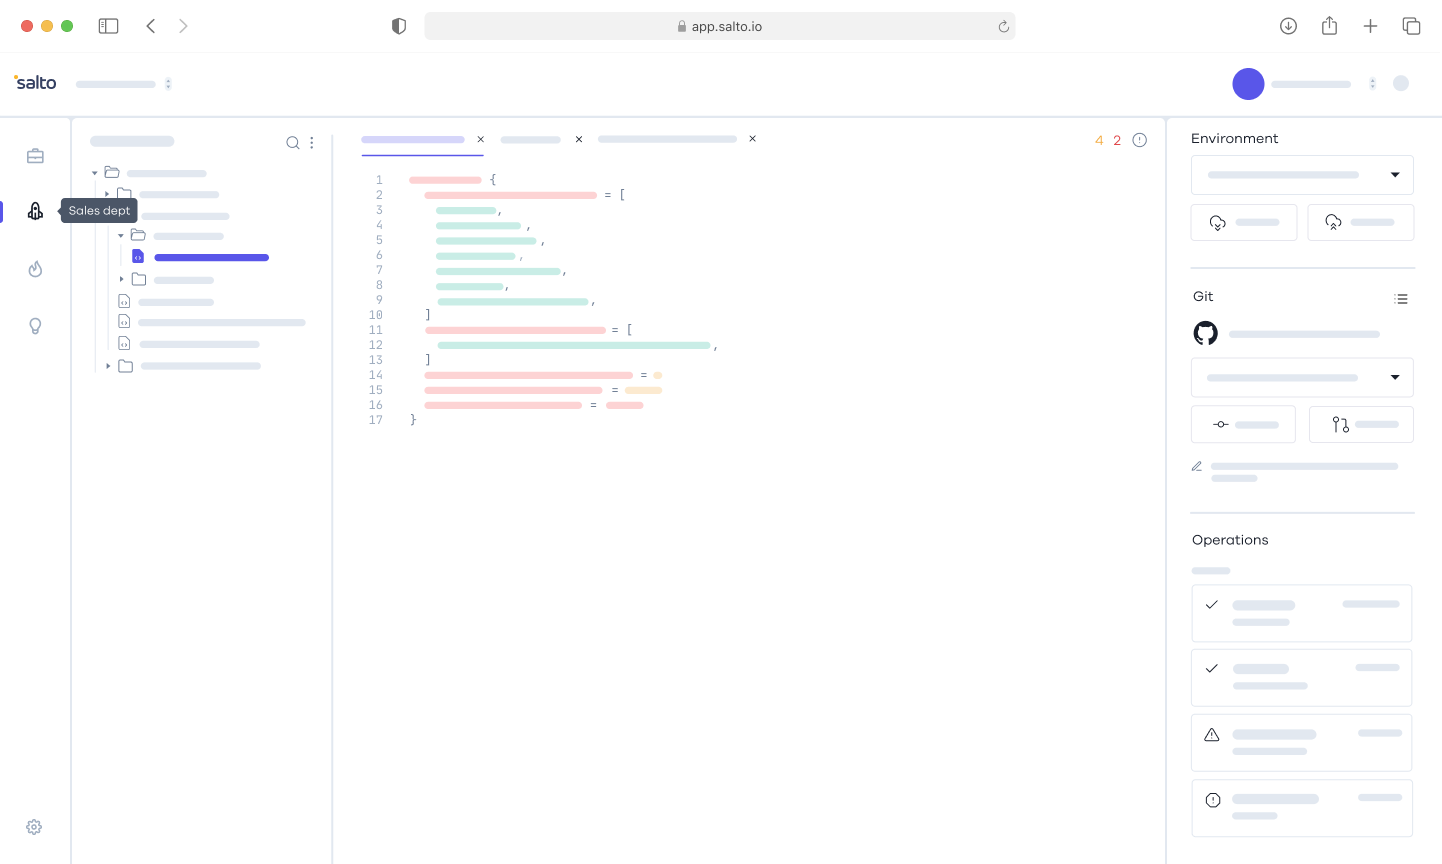The image size is (1442, 864).
Task: Click line number 17 in editor gutter
Action: [x=376, y=420]
